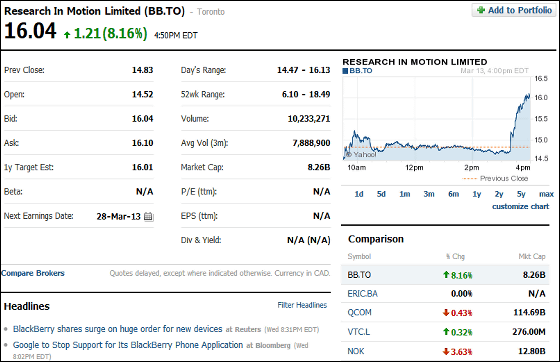
Task: Click the green up arrow next to VTC.L change
Action: pyautogui.click(x=446, y=332)
